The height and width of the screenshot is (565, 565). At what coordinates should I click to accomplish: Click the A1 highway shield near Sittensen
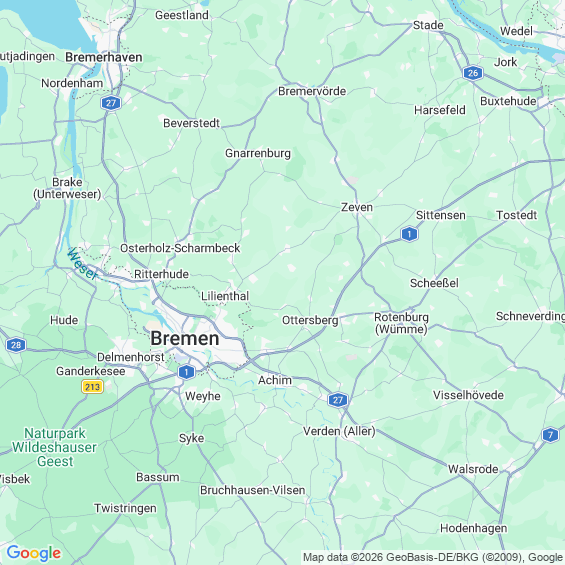coord(409,234)
